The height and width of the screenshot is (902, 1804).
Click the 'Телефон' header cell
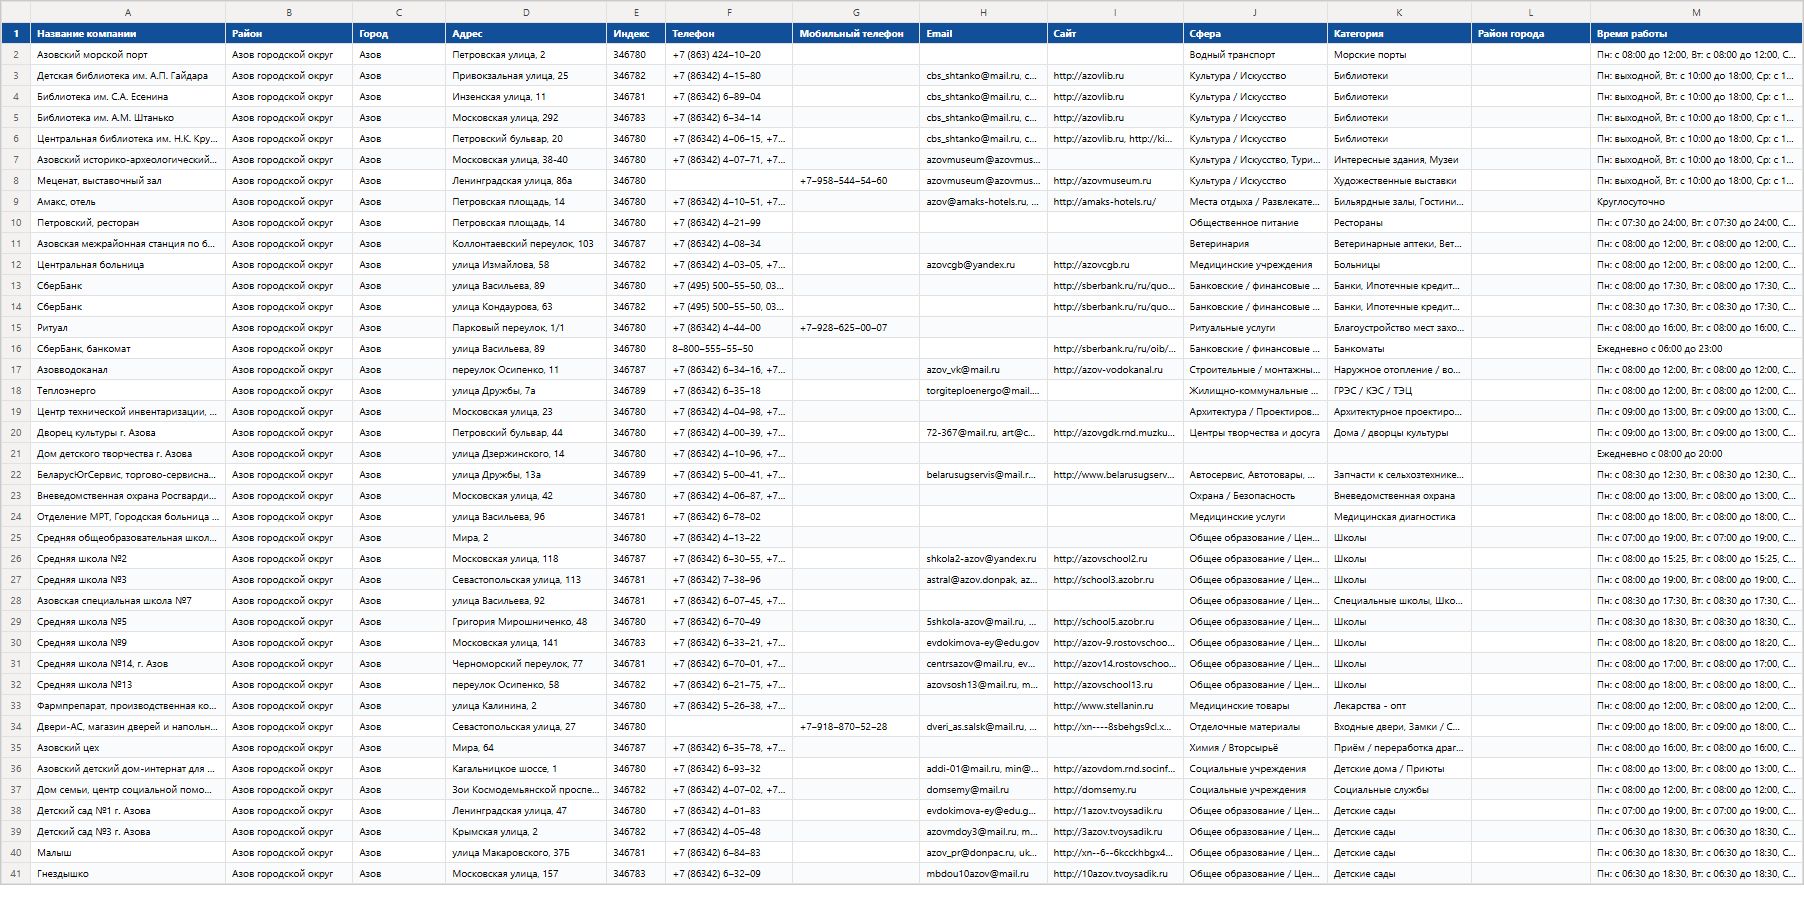[729, 34]
